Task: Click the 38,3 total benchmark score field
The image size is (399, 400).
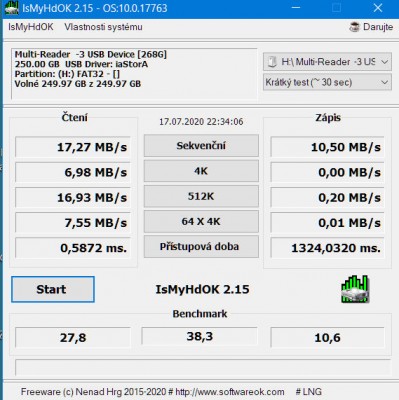Action: click(x=200, y=336)
